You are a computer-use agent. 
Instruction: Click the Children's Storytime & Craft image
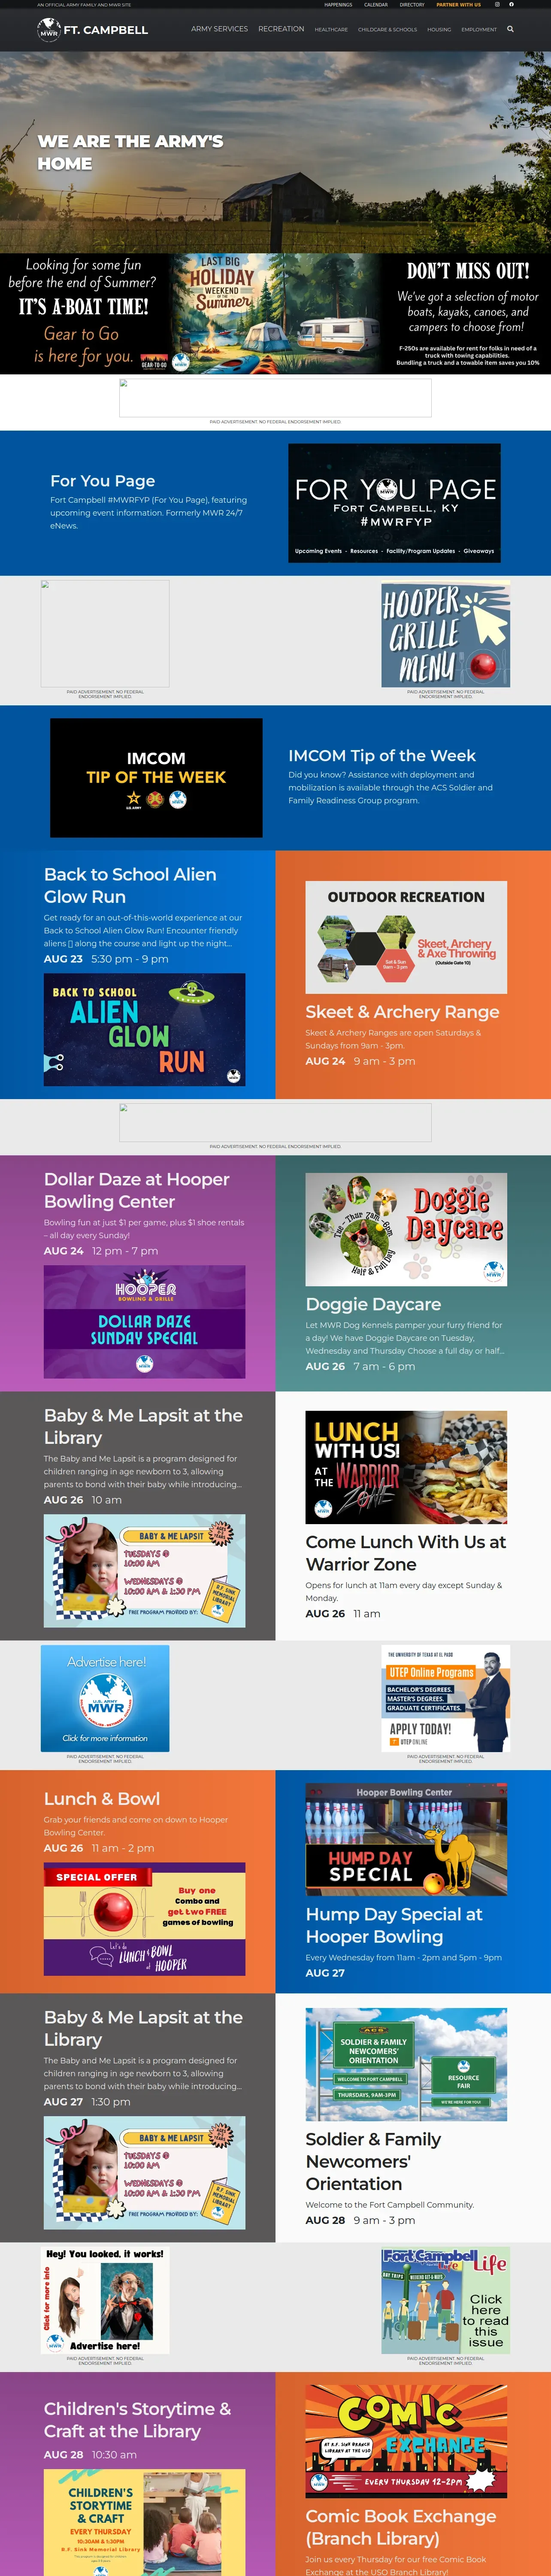144,2522
